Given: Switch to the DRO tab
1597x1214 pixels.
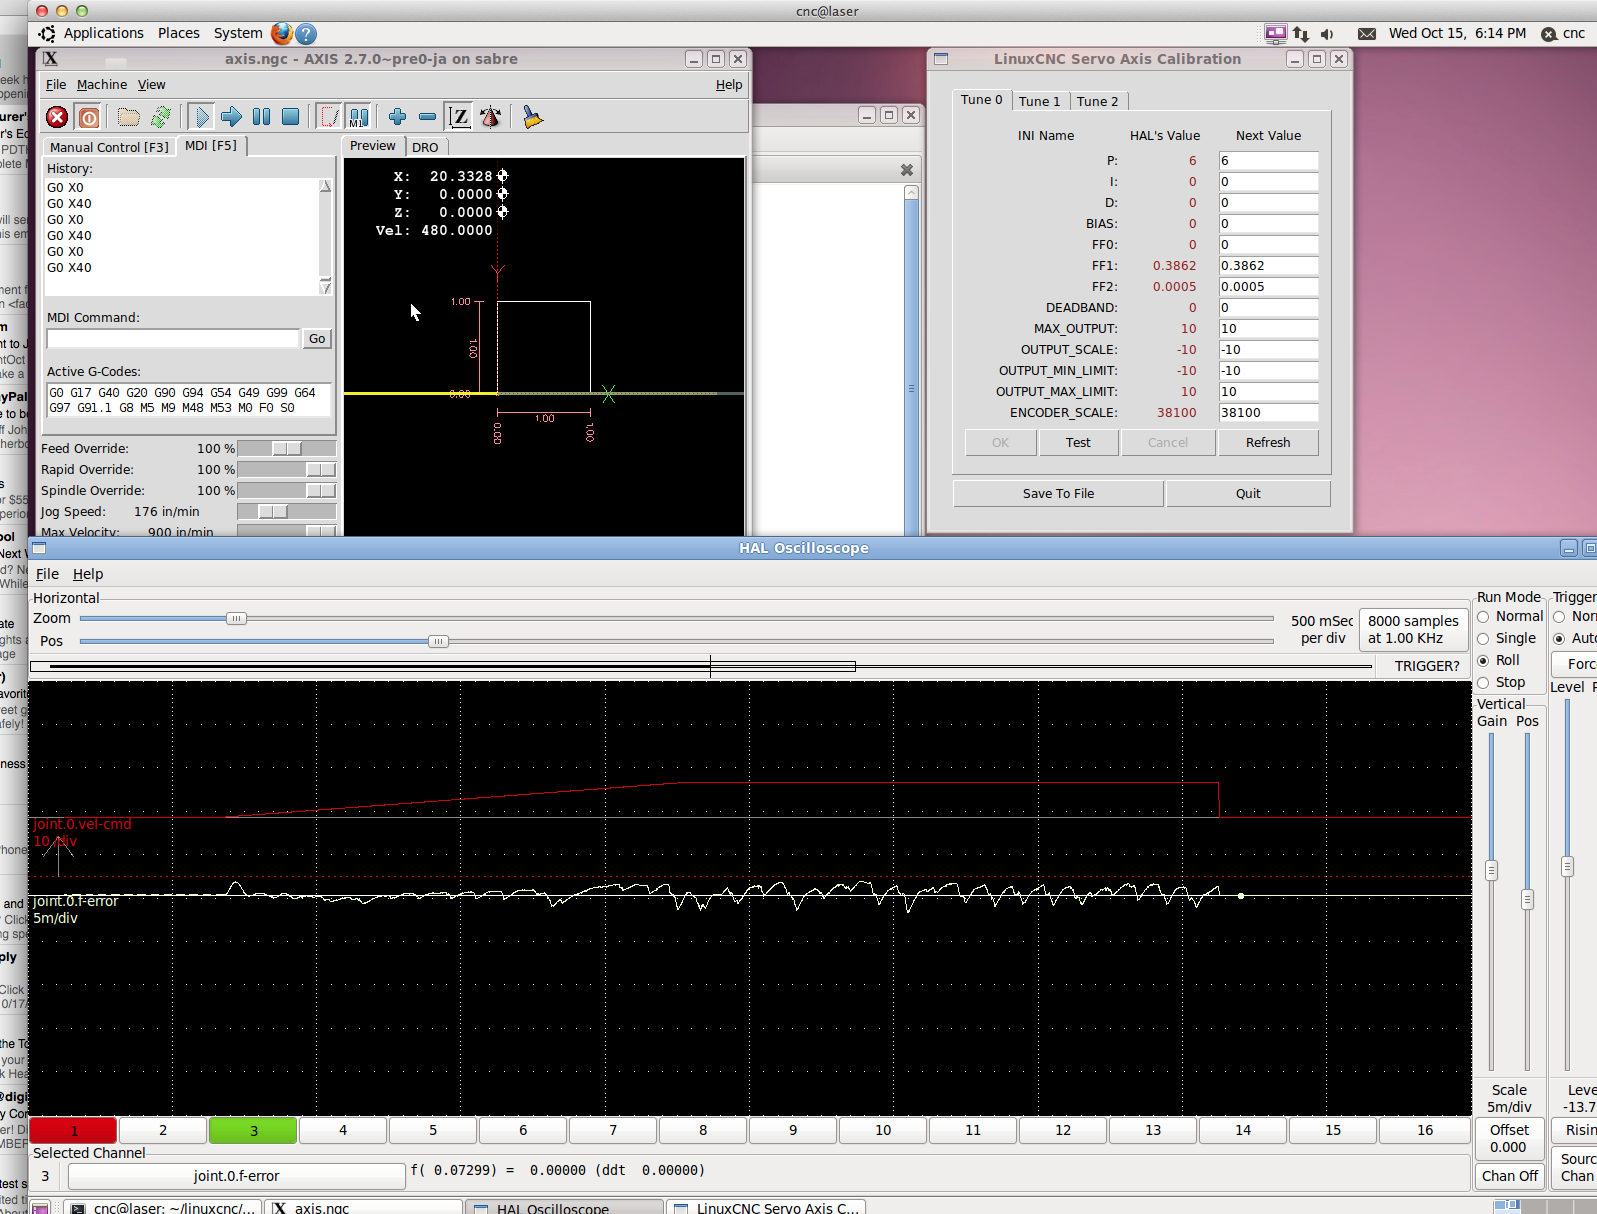Looking at the screenshot, I should coord(425,147).
